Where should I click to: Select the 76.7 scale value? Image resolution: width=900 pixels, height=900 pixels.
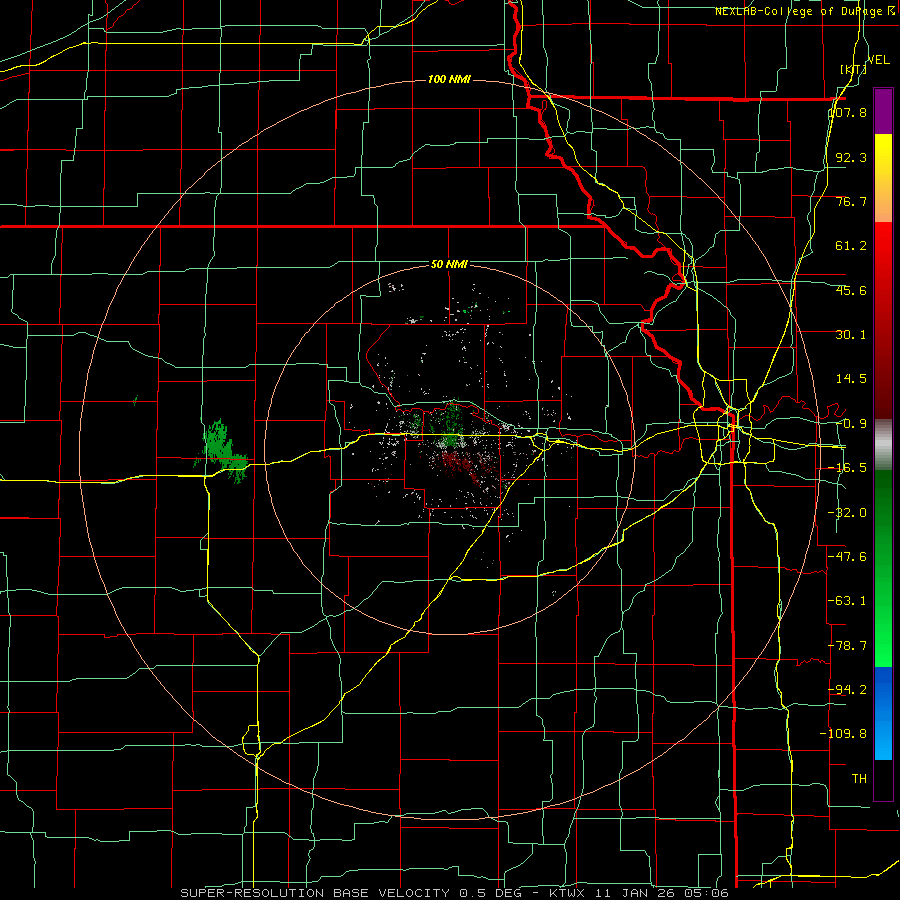pos(851,201)
